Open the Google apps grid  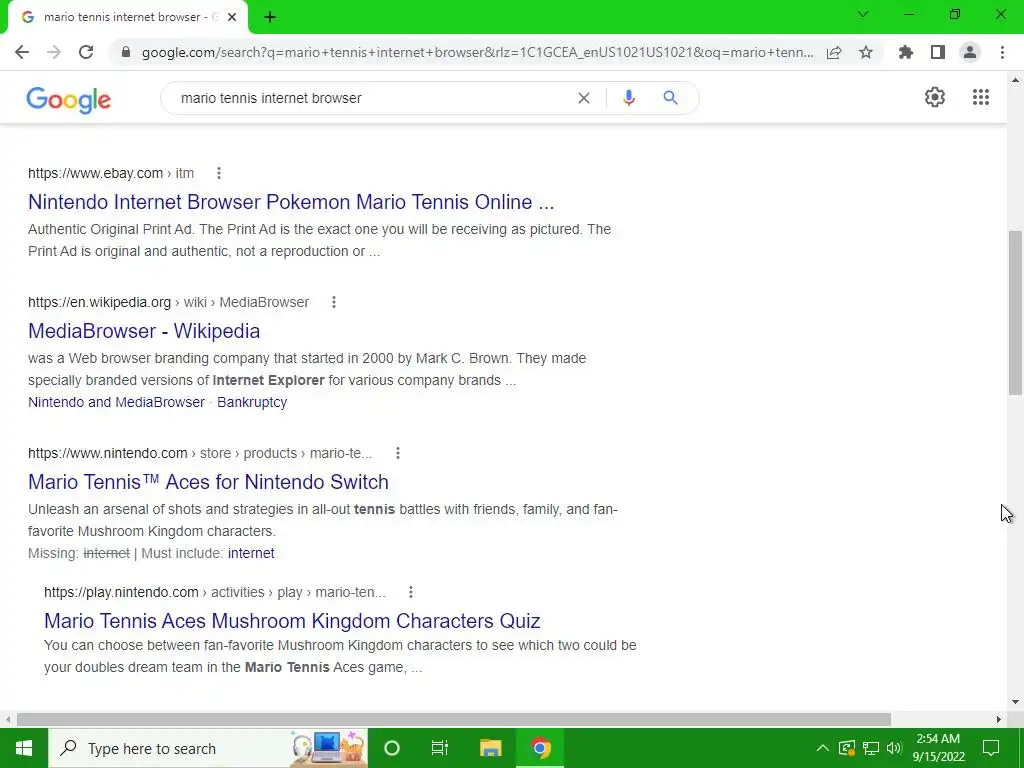981,97
